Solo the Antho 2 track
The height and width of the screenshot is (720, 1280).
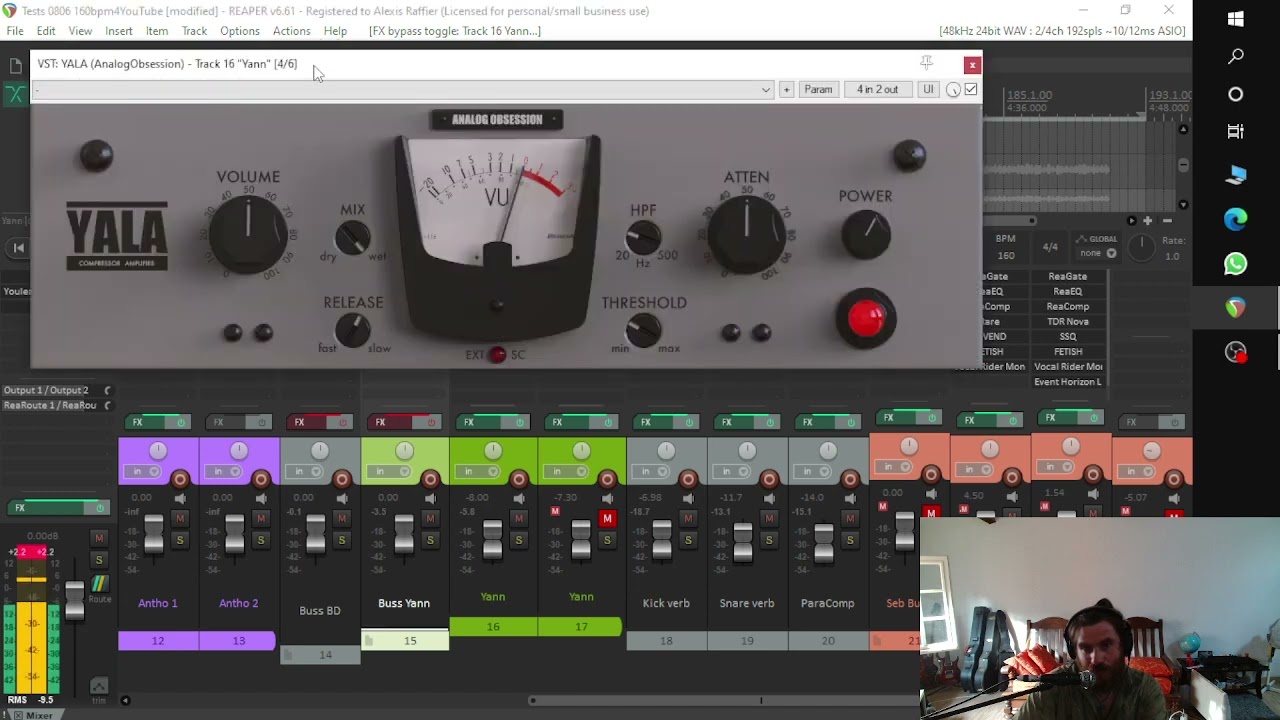(x=261, y=540)
